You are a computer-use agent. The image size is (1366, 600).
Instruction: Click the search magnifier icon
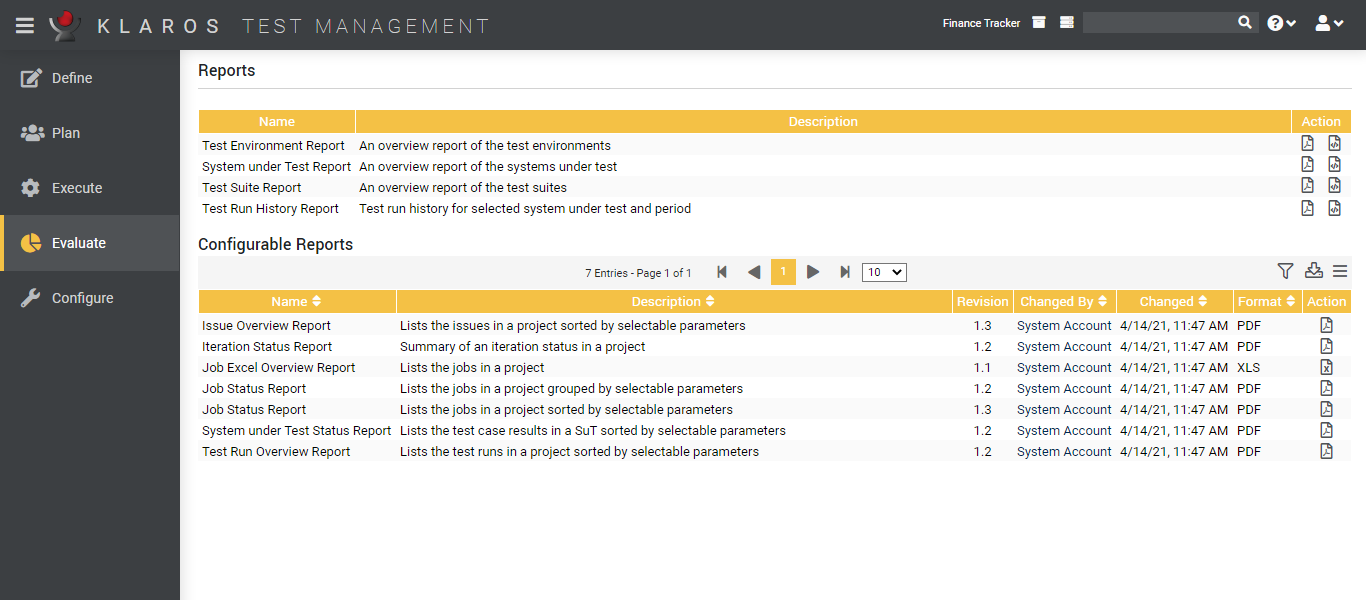pyautogui.click(x=1245, y=21)
